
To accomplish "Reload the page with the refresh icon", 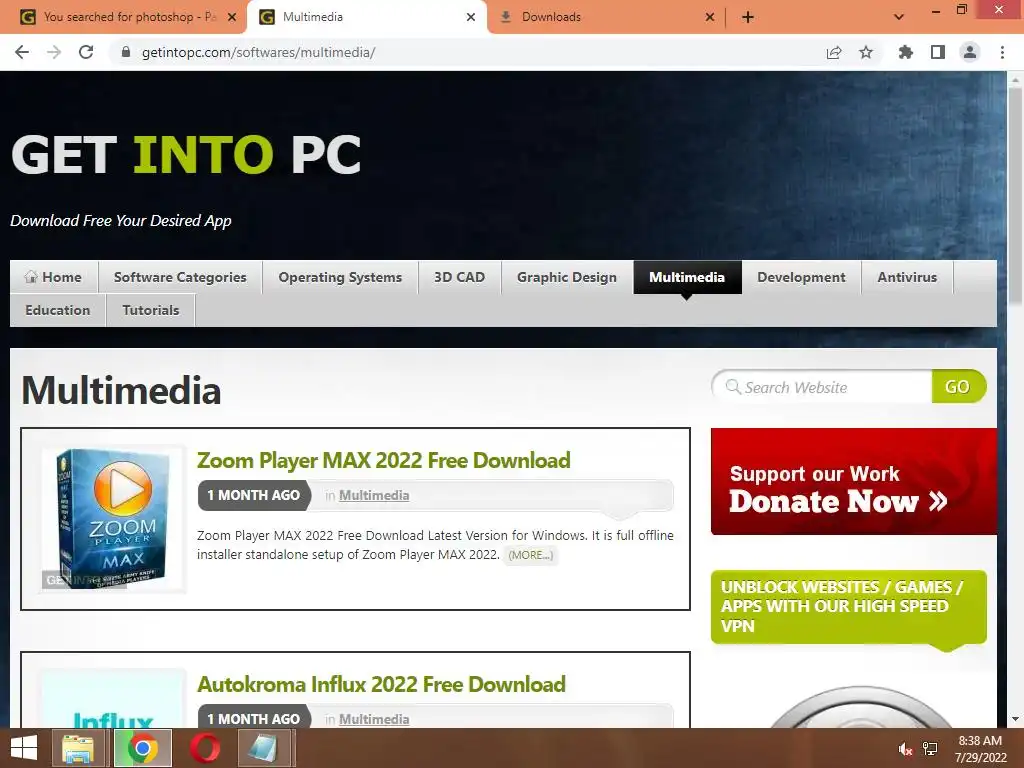I will 86,52.
